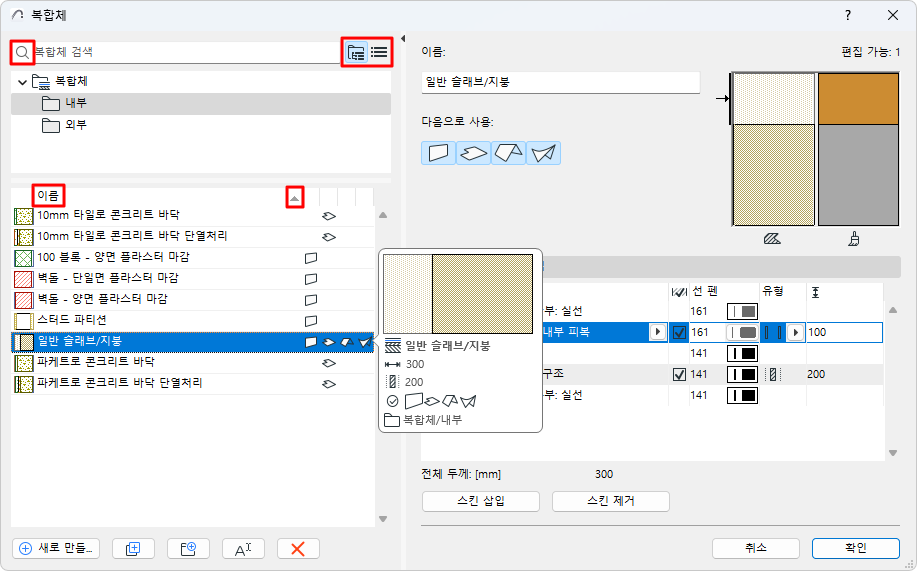Click the 선 펜 column header
Image resolution: width=917 pixels, height=571 pixels.
705,291
